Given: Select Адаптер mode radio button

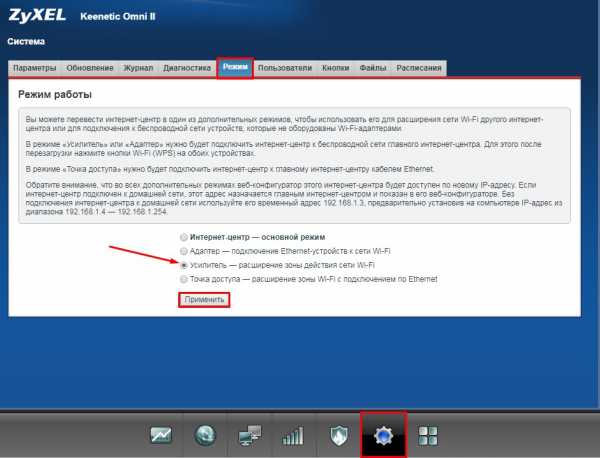Looking at the screenshot, I should pos(184,251).
